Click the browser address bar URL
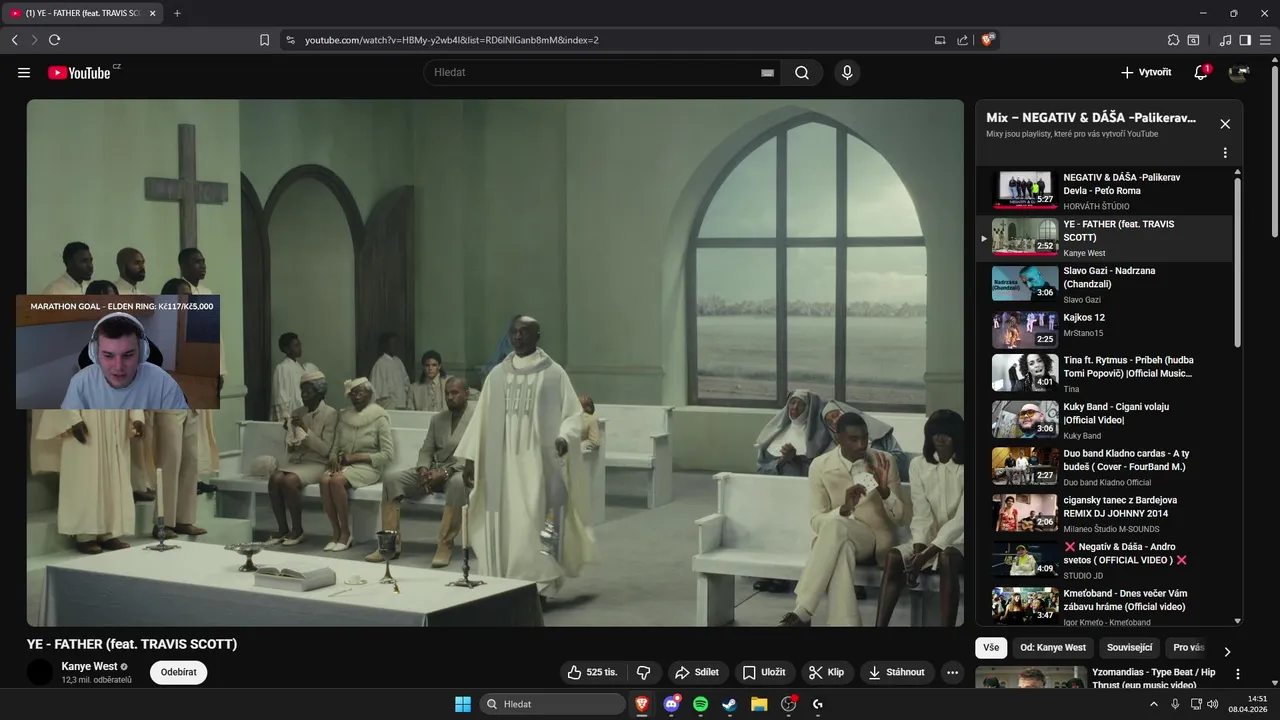This screenshot has width=1280, height=720. 452,40
